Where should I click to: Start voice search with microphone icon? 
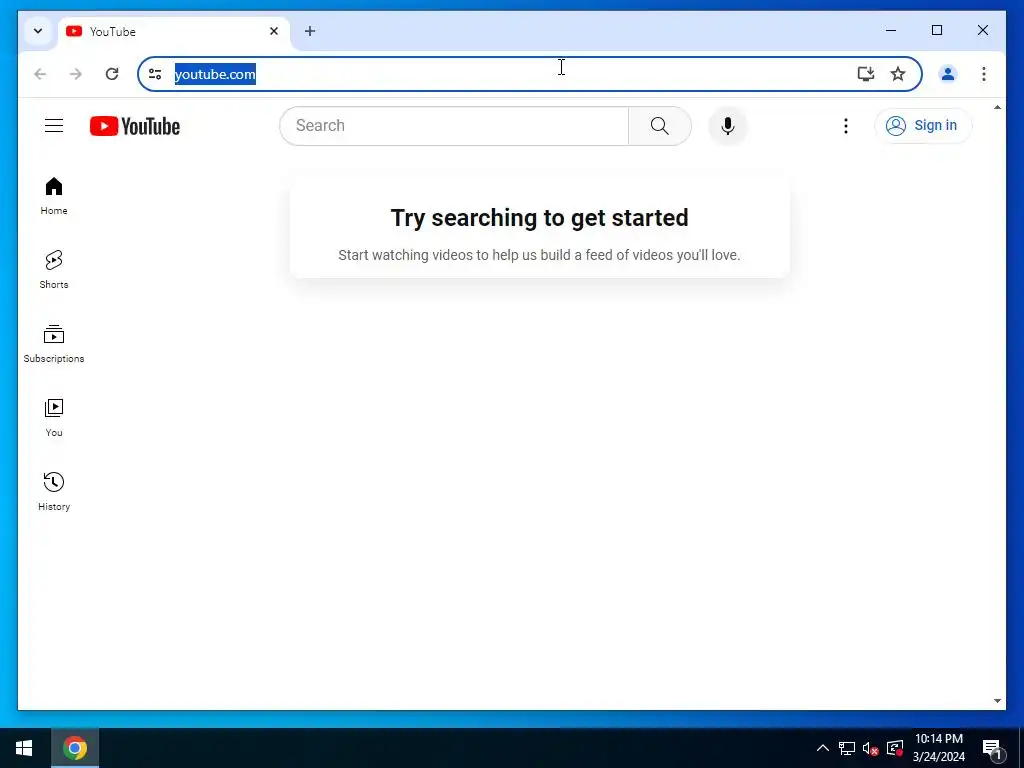pos(728,125)
